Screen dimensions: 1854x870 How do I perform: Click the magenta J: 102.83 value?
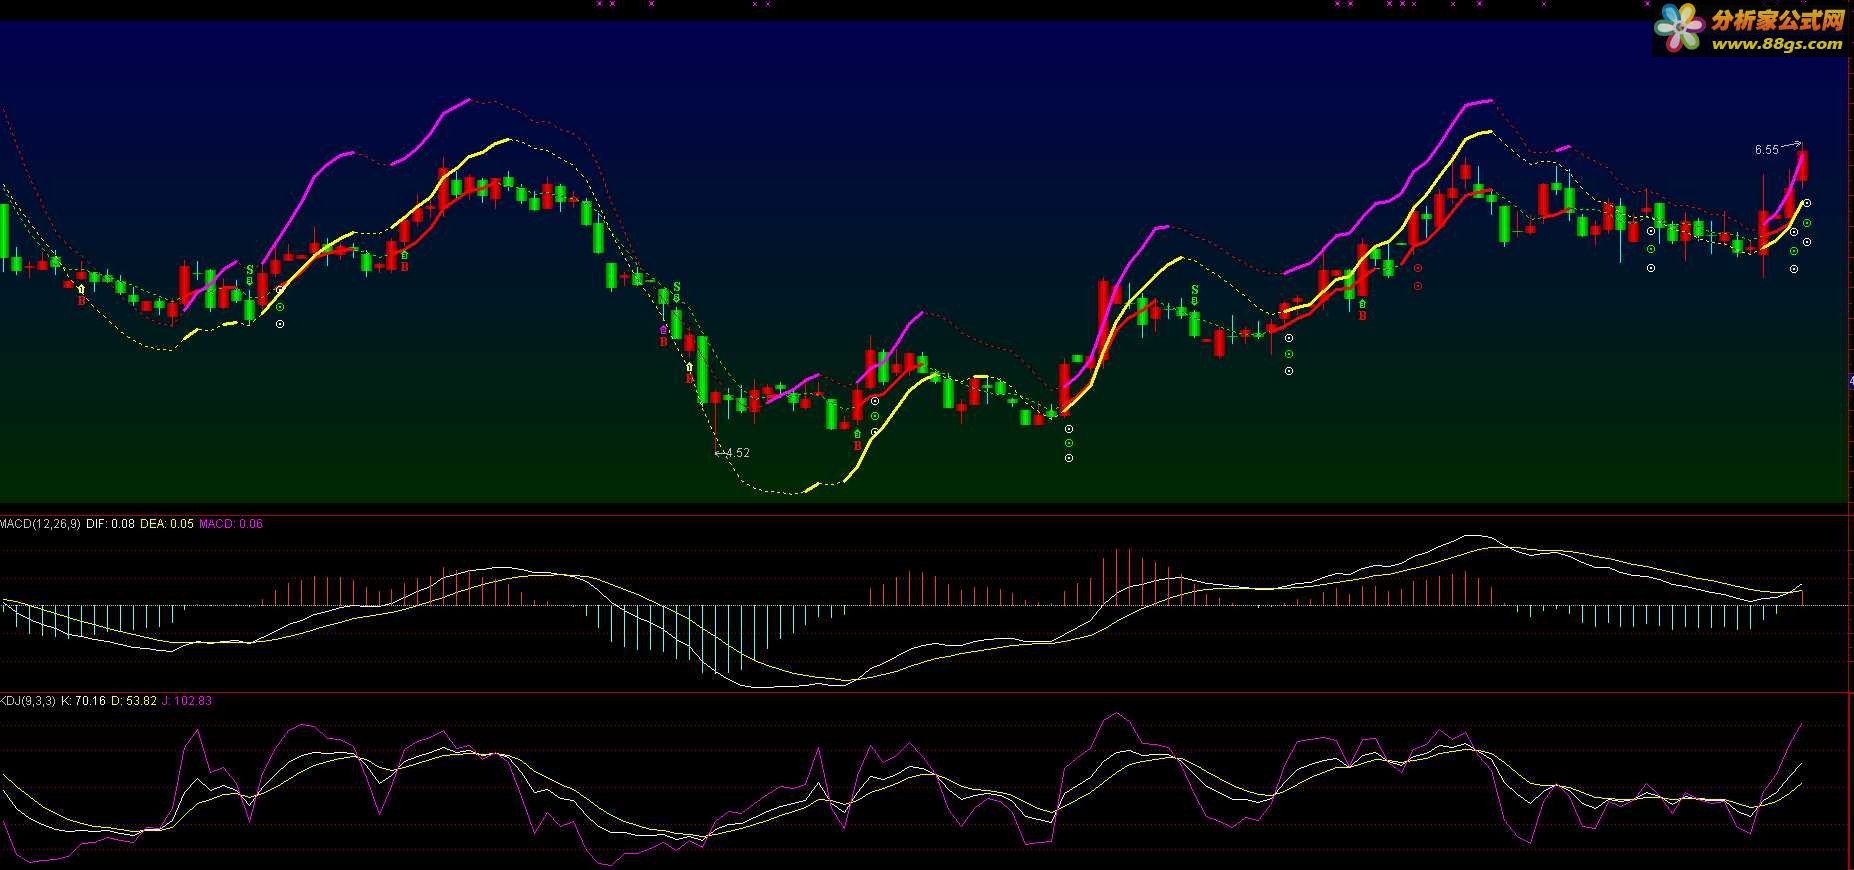tap(187, 701)
